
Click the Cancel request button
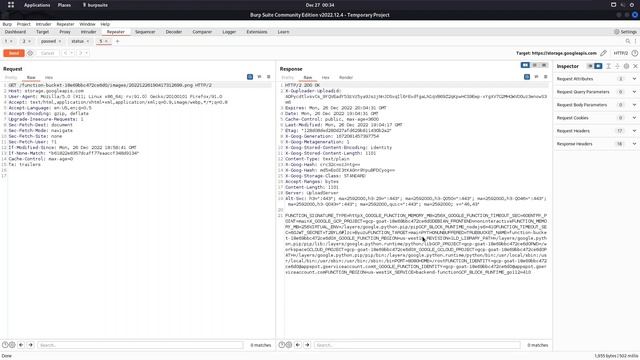[x=47, y=53]
